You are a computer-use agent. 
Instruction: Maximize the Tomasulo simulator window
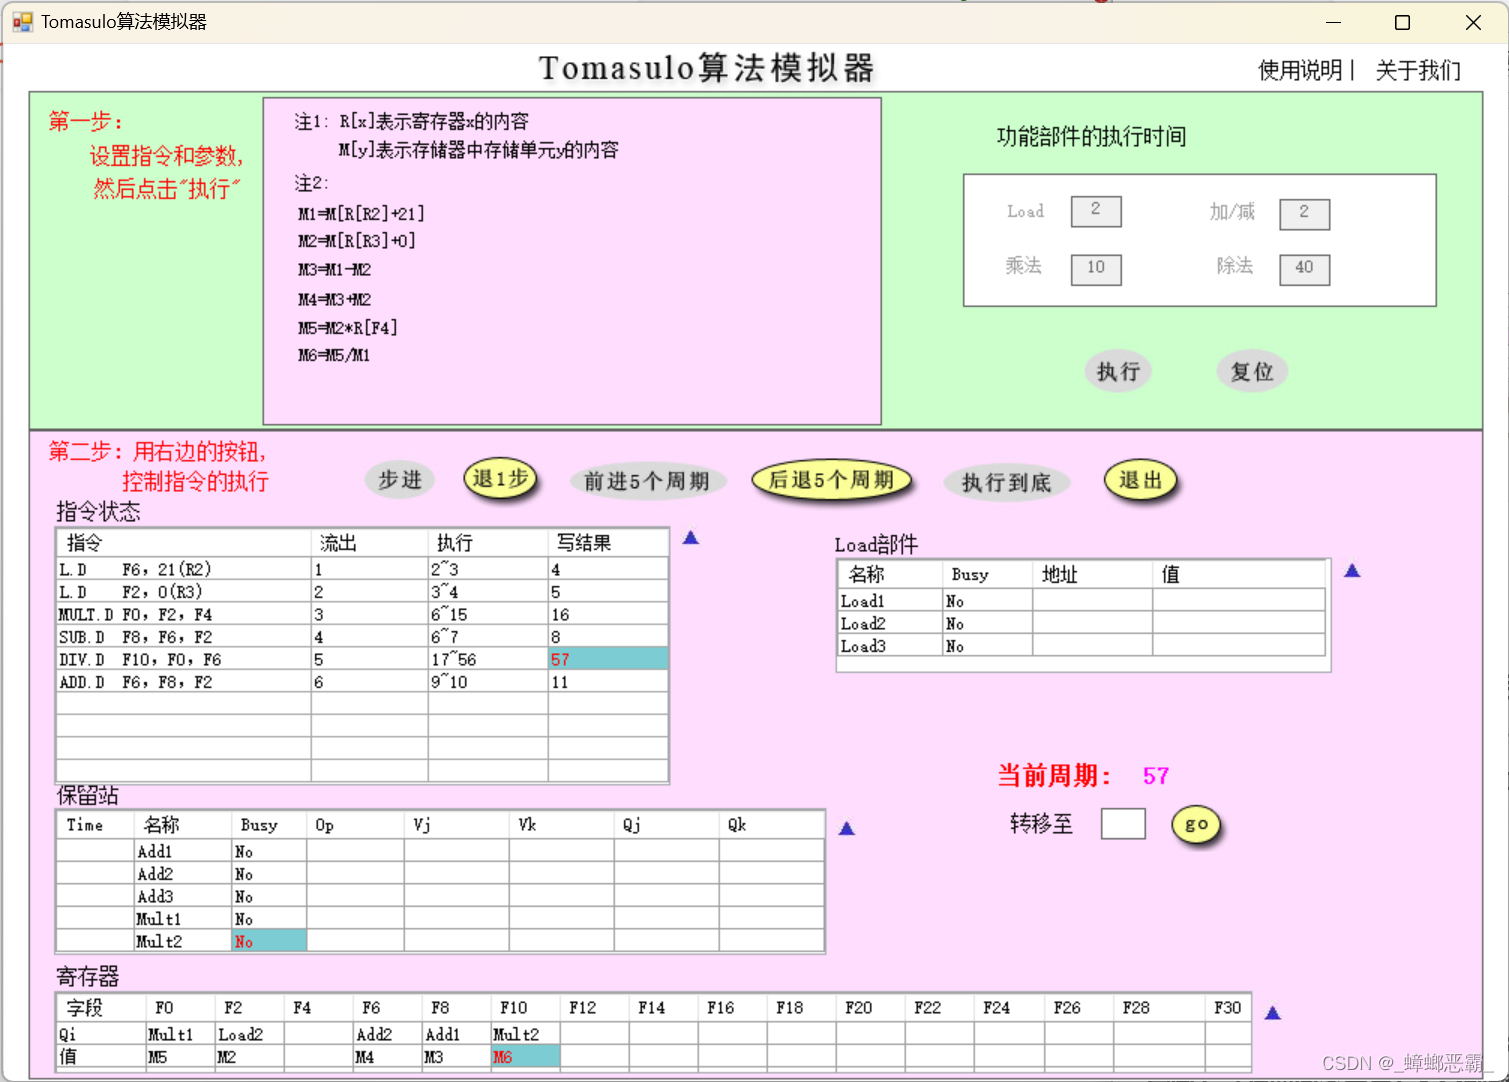pyautogui.click(x=1402, y=22)
